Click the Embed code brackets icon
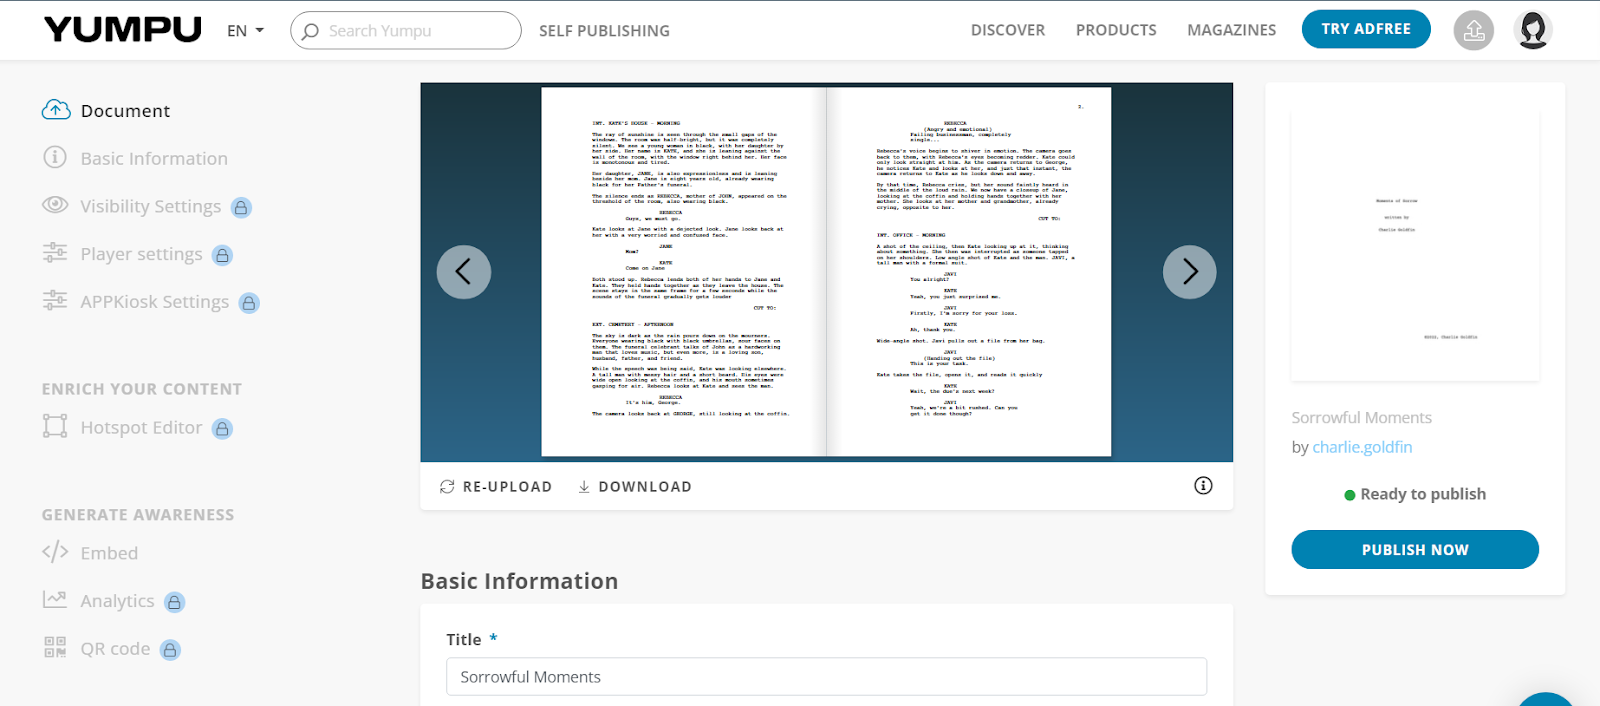The height and width of the screenshot is (706, 1600). coord(55,552)
